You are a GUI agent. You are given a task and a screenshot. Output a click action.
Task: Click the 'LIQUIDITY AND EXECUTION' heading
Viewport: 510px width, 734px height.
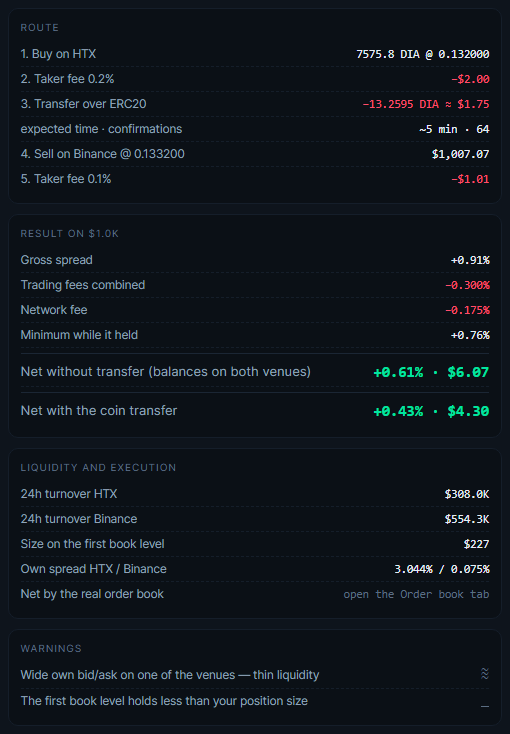(98, 468)
